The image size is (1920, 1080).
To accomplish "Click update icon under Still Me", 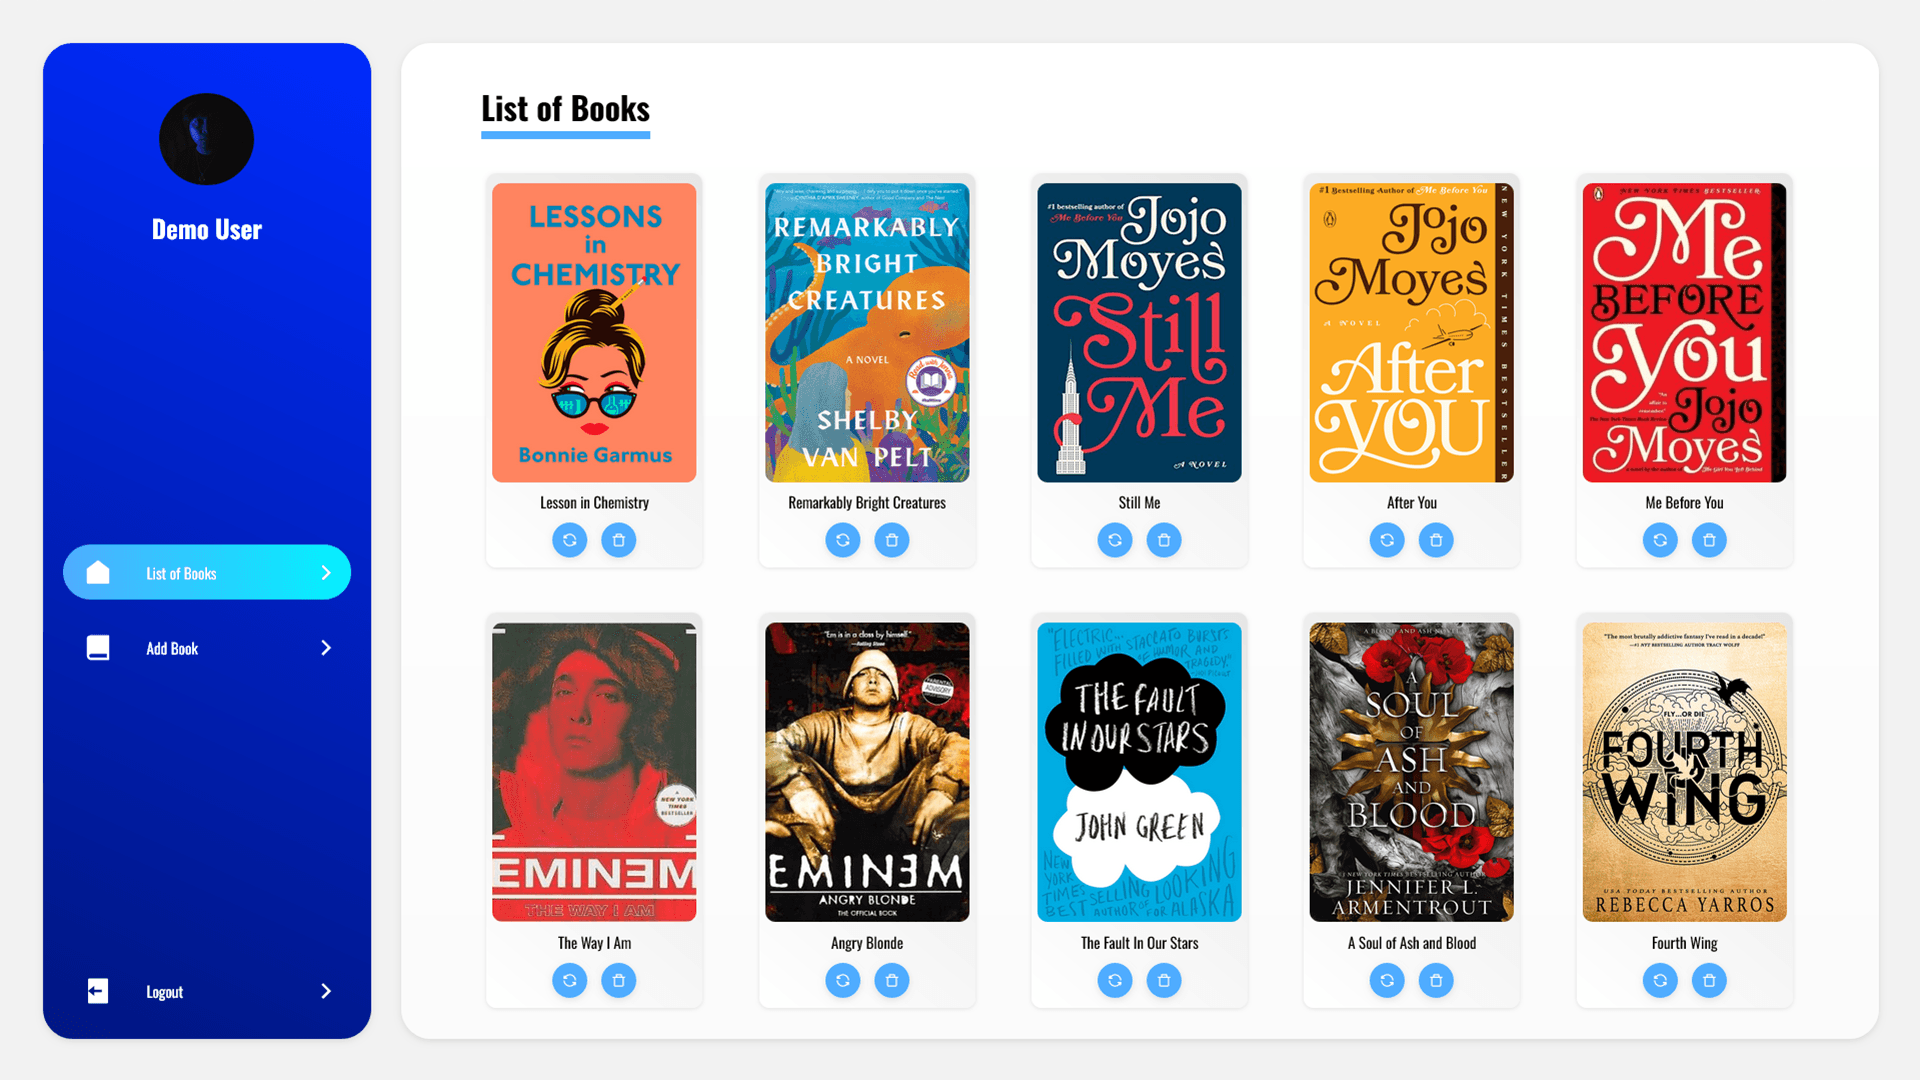I will pos(1115,540).
